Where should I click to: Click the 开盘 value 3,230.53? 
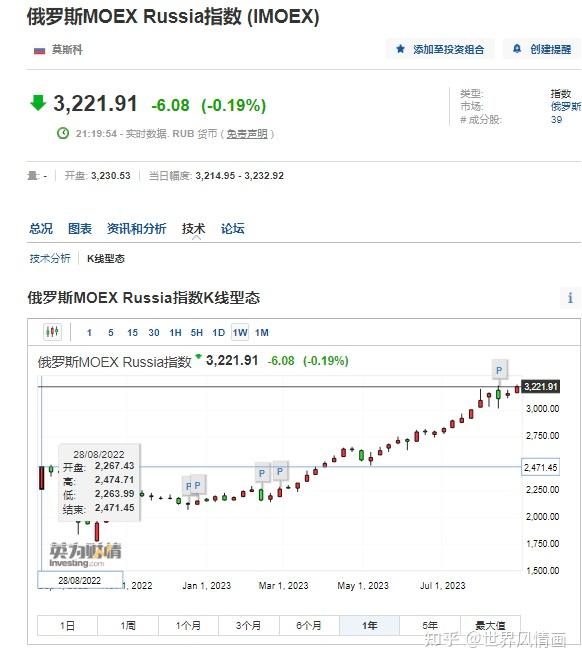pos(111,176)
